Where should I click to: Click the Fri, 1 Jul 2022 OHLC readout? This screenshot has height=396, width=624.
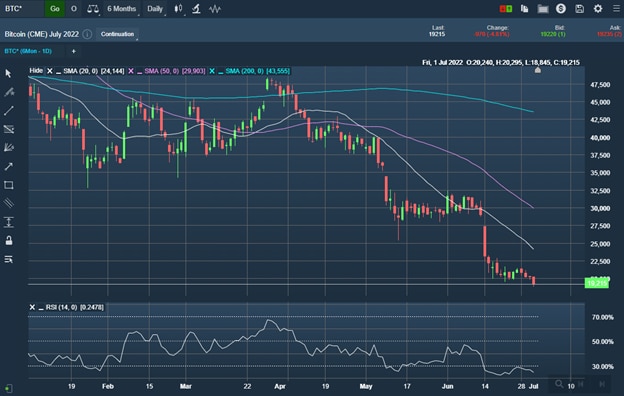click(x=501, y=62)
